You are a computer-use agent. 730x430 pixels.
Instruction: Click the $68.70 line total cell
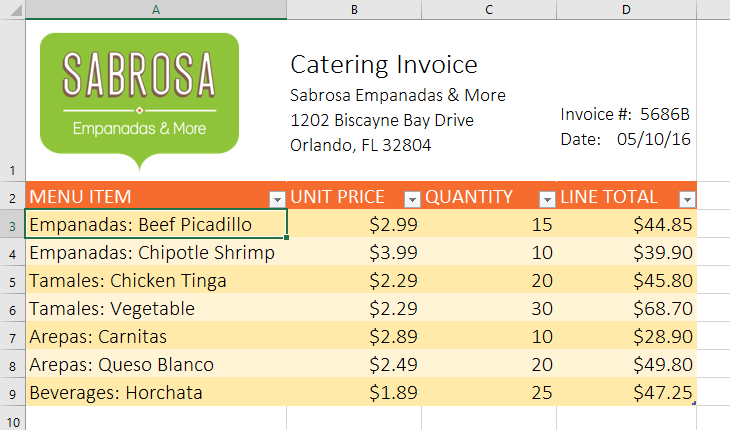625,309
